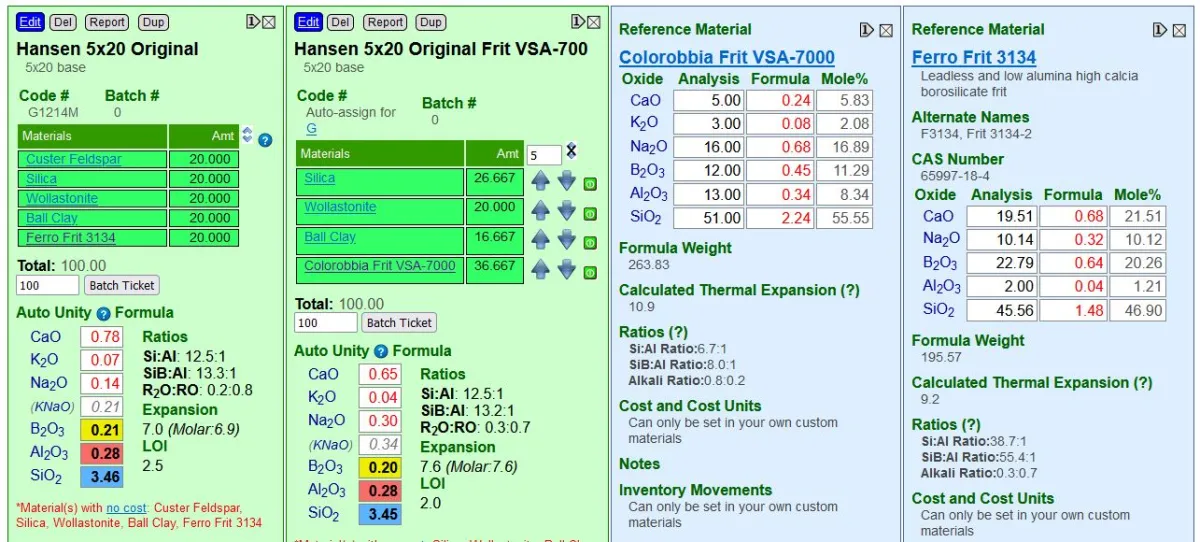Click the batch size field in Frit VSA-700 panel
This screenshot has width=1200, height=542.
click(x=326, y=323)
